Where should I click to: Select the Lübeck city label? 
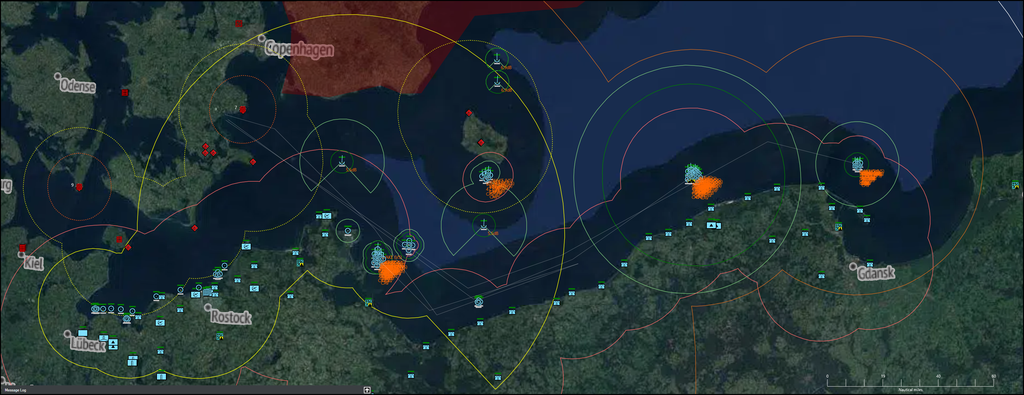coord(88,345)
